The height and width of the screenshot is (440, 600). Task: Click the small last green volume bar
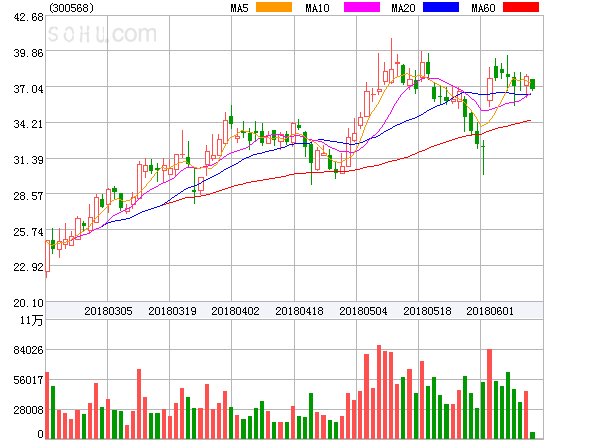point(532,435)
